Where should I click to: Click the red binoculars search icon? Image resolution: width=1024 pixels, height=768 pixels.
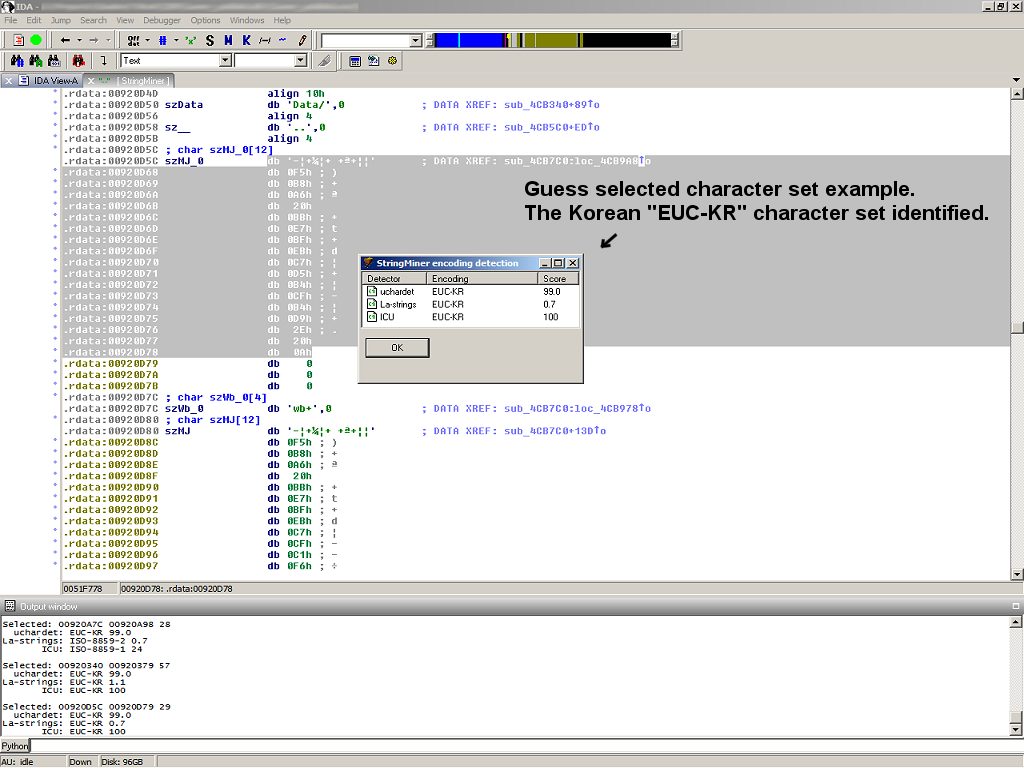click(x=78, y=61)
